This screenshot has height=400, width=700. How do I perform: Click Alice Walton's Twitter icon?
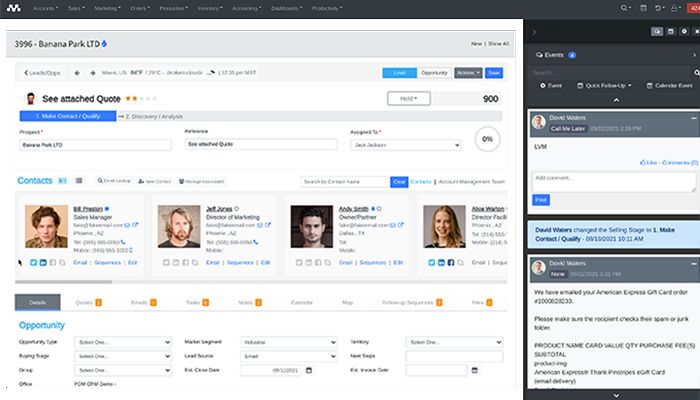[x=432, y=262]
